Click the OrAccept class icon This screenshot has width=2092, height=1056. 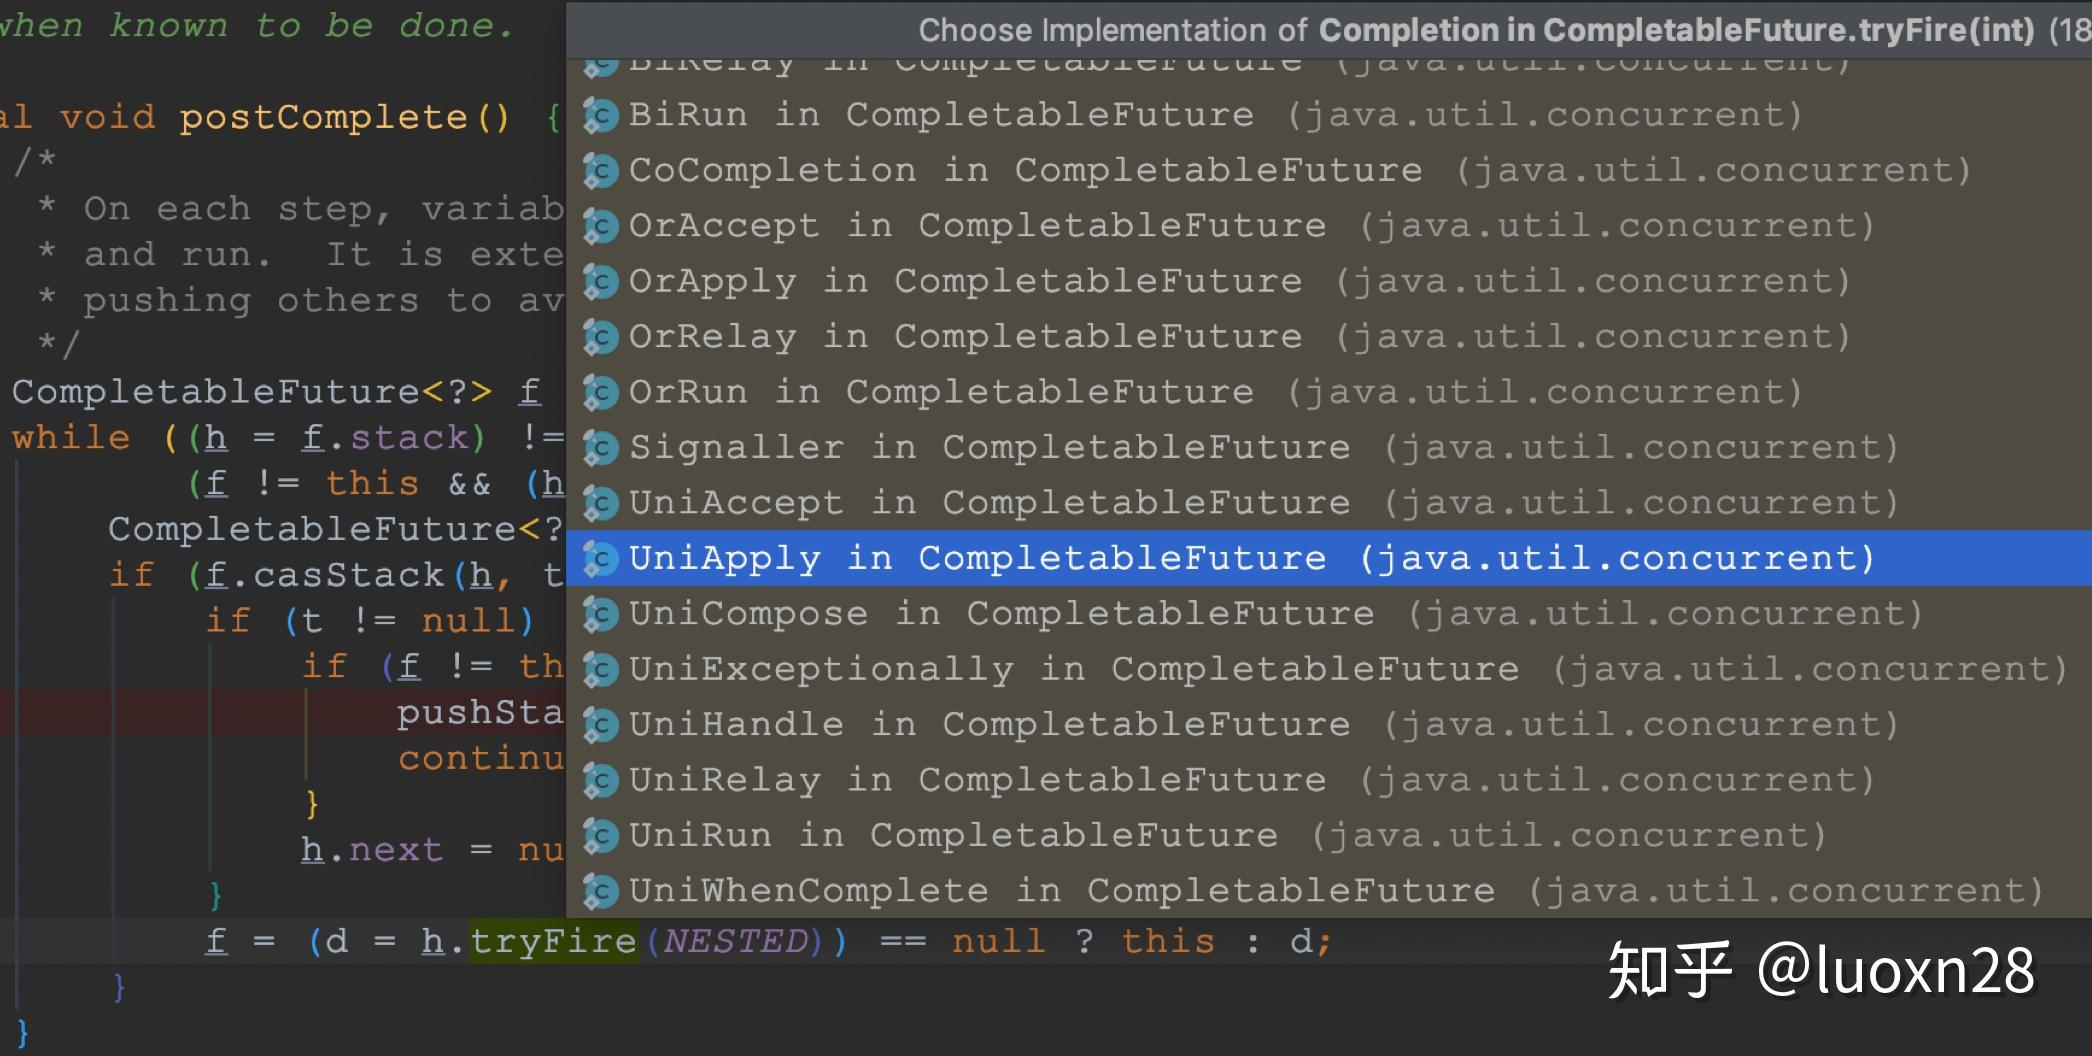(x=601, y=225)
